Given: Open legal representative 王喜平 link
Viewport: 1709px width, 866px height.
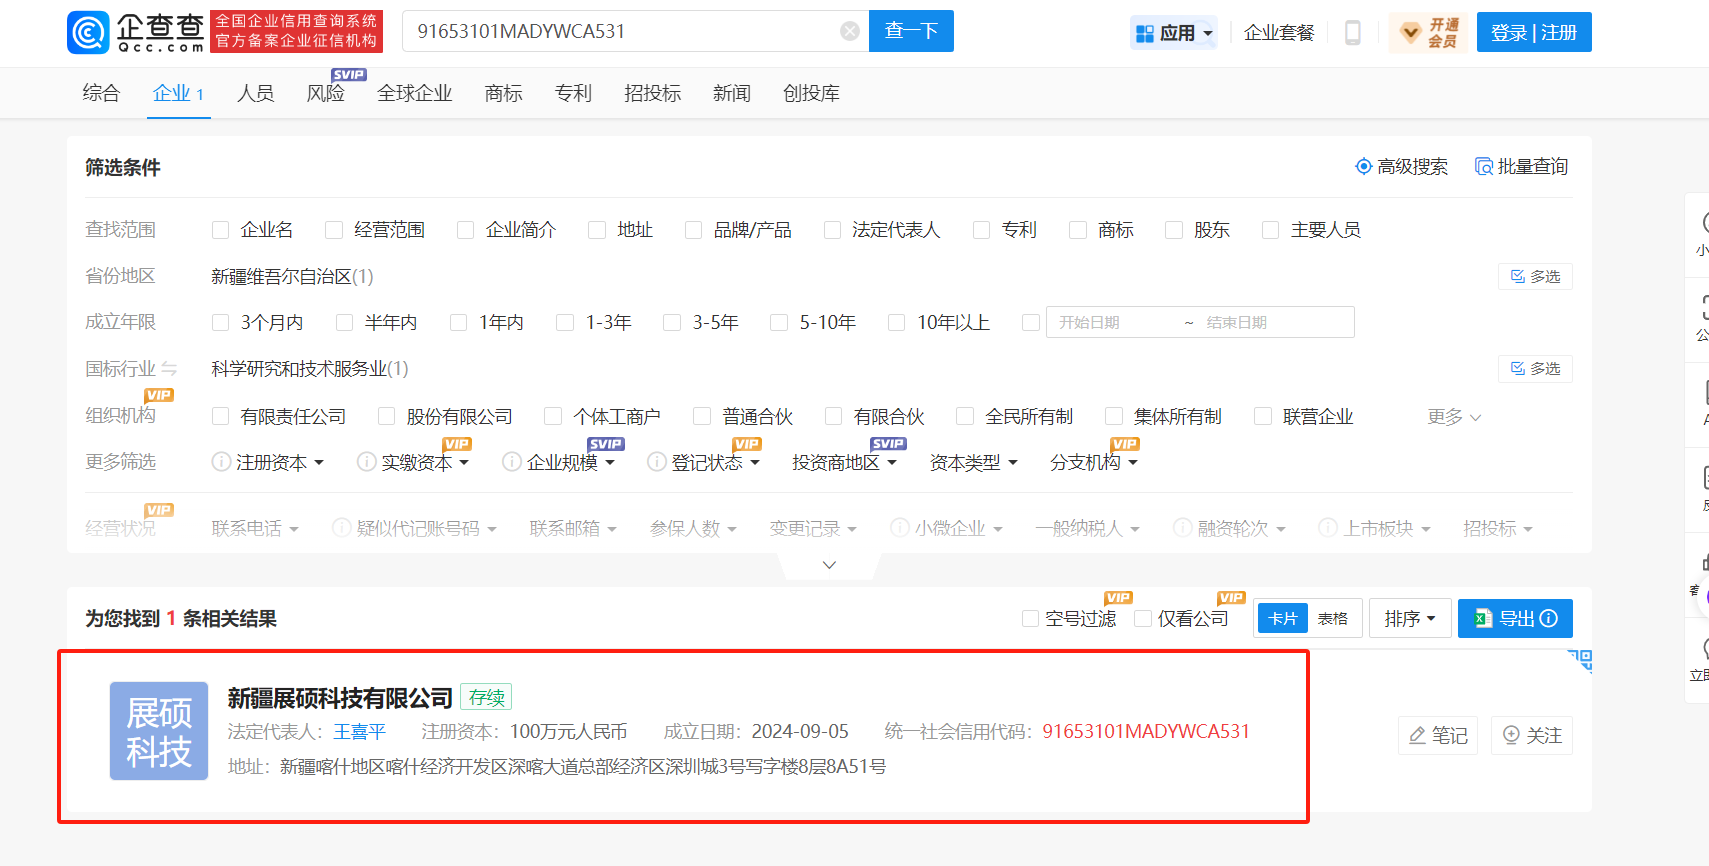Looking at the screenshot, I should (359, 732).
